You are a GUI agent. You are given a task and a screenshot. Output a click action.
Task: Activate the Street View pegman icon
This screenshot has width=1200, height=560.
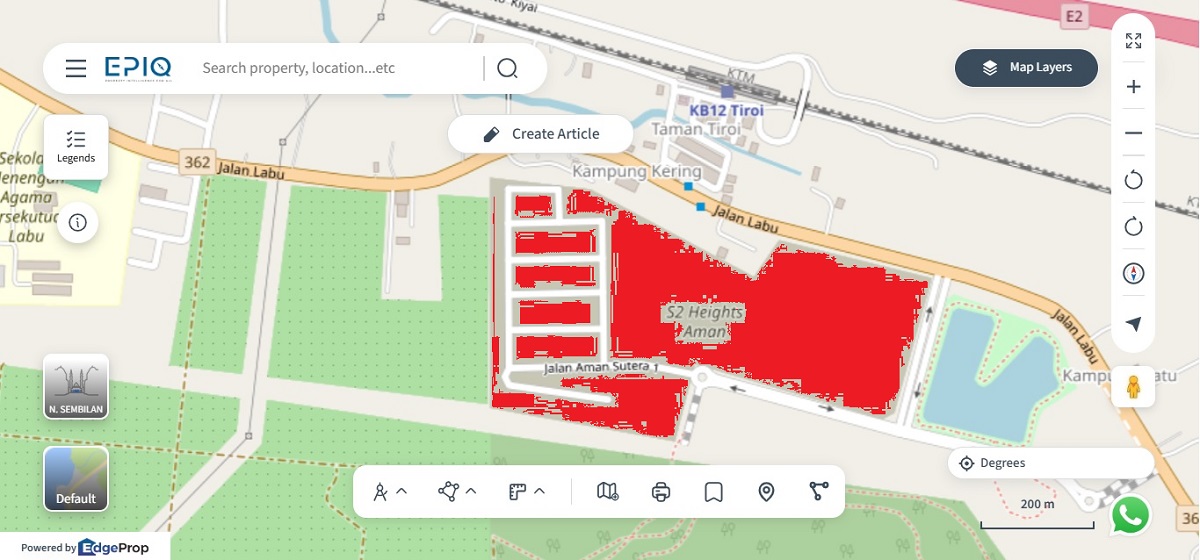point(1133,387)
